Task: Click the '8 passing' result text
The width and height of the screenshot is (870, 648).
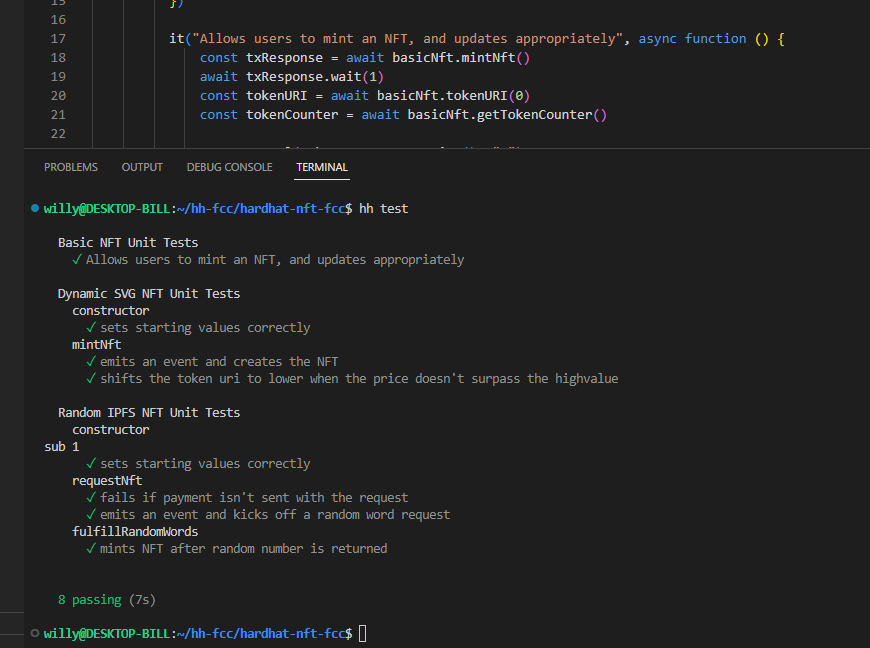Action: [90, 600]
